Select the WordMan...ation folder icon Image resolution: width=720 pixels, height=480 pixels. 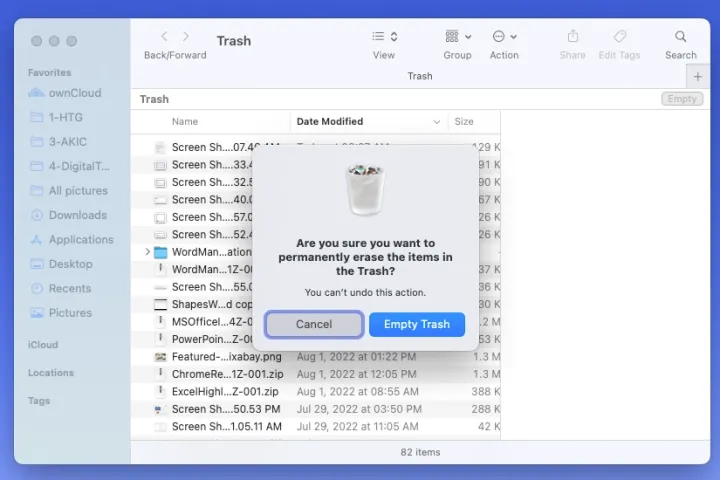pos(160,252)
